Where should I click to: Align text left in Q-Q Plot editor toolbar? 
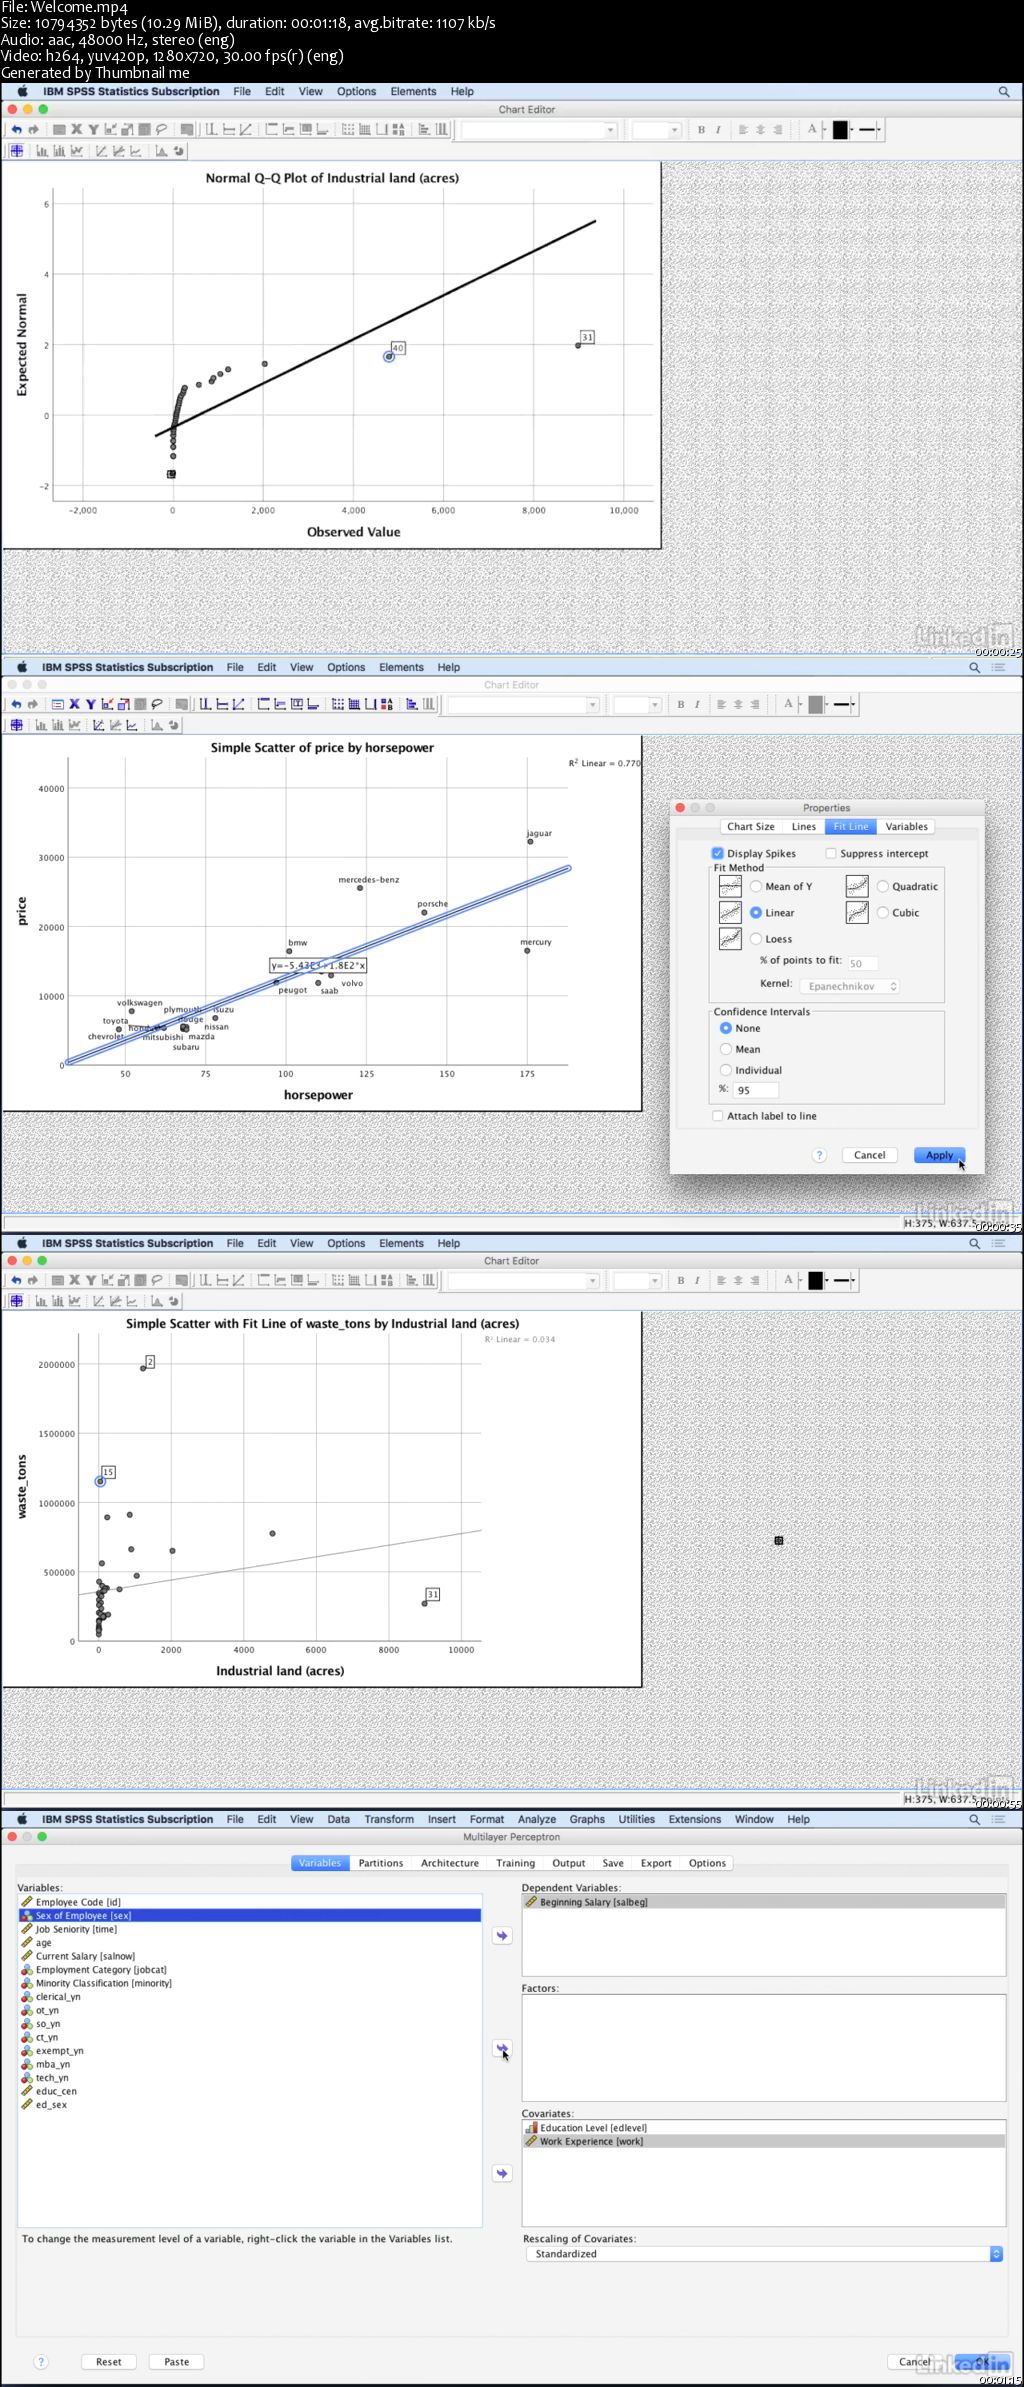743,130
